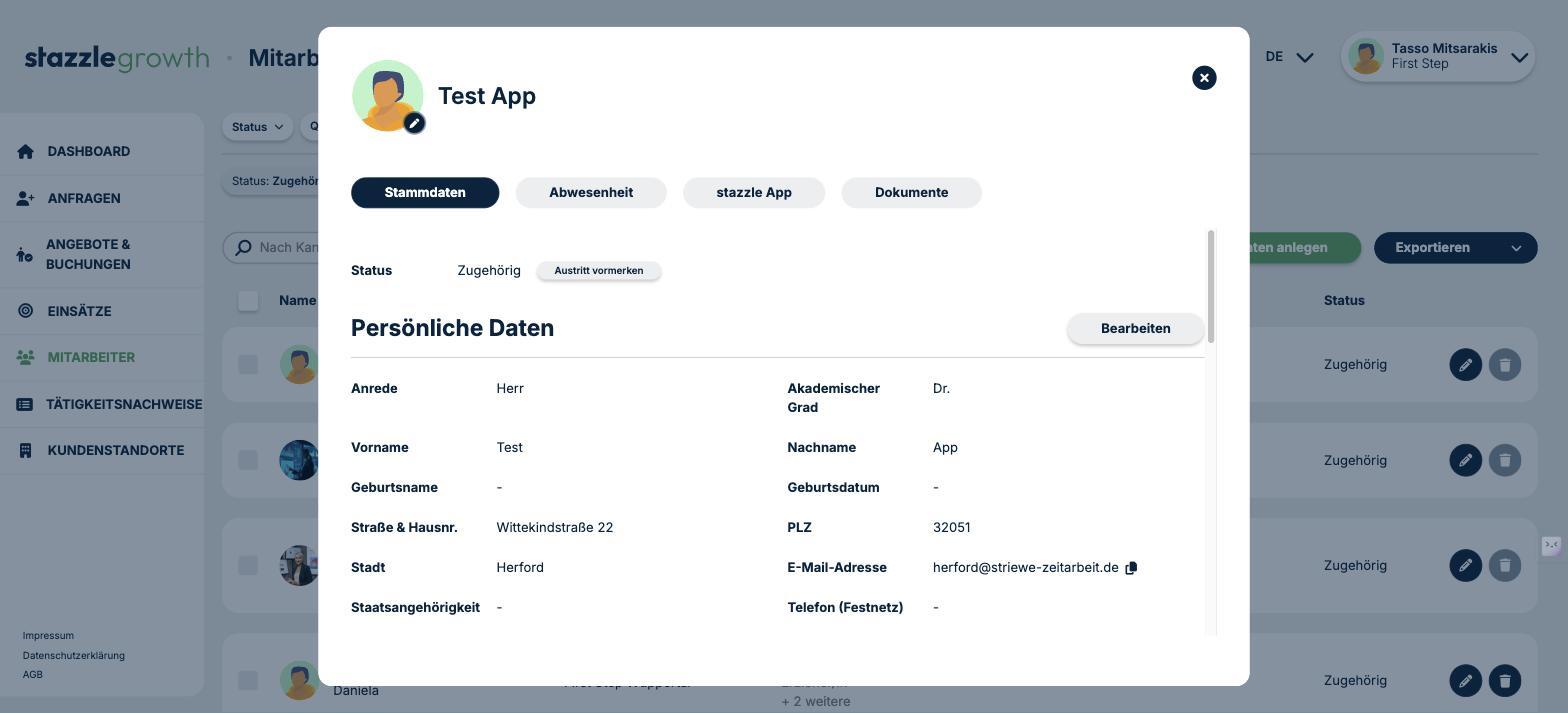Open the Exportieren dropdown arrow
1568x713 pixels.
tap(1516, 248)
